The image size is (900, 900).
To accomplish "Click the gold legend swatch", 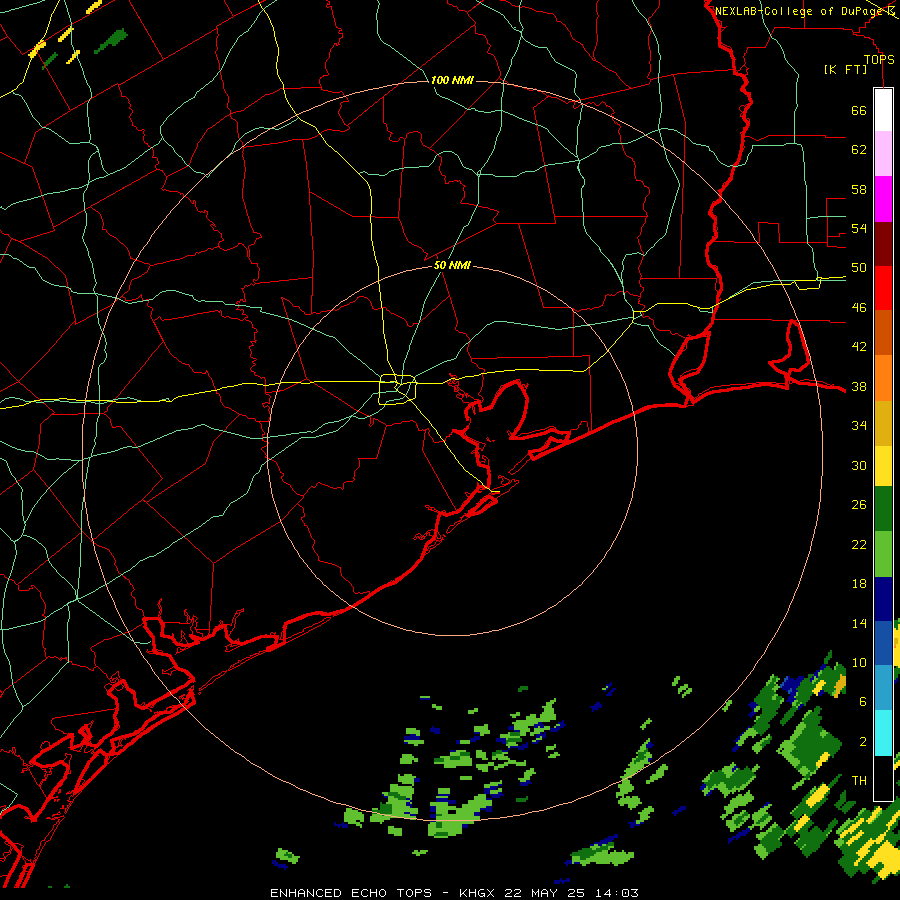I will (x=883, y=422).
